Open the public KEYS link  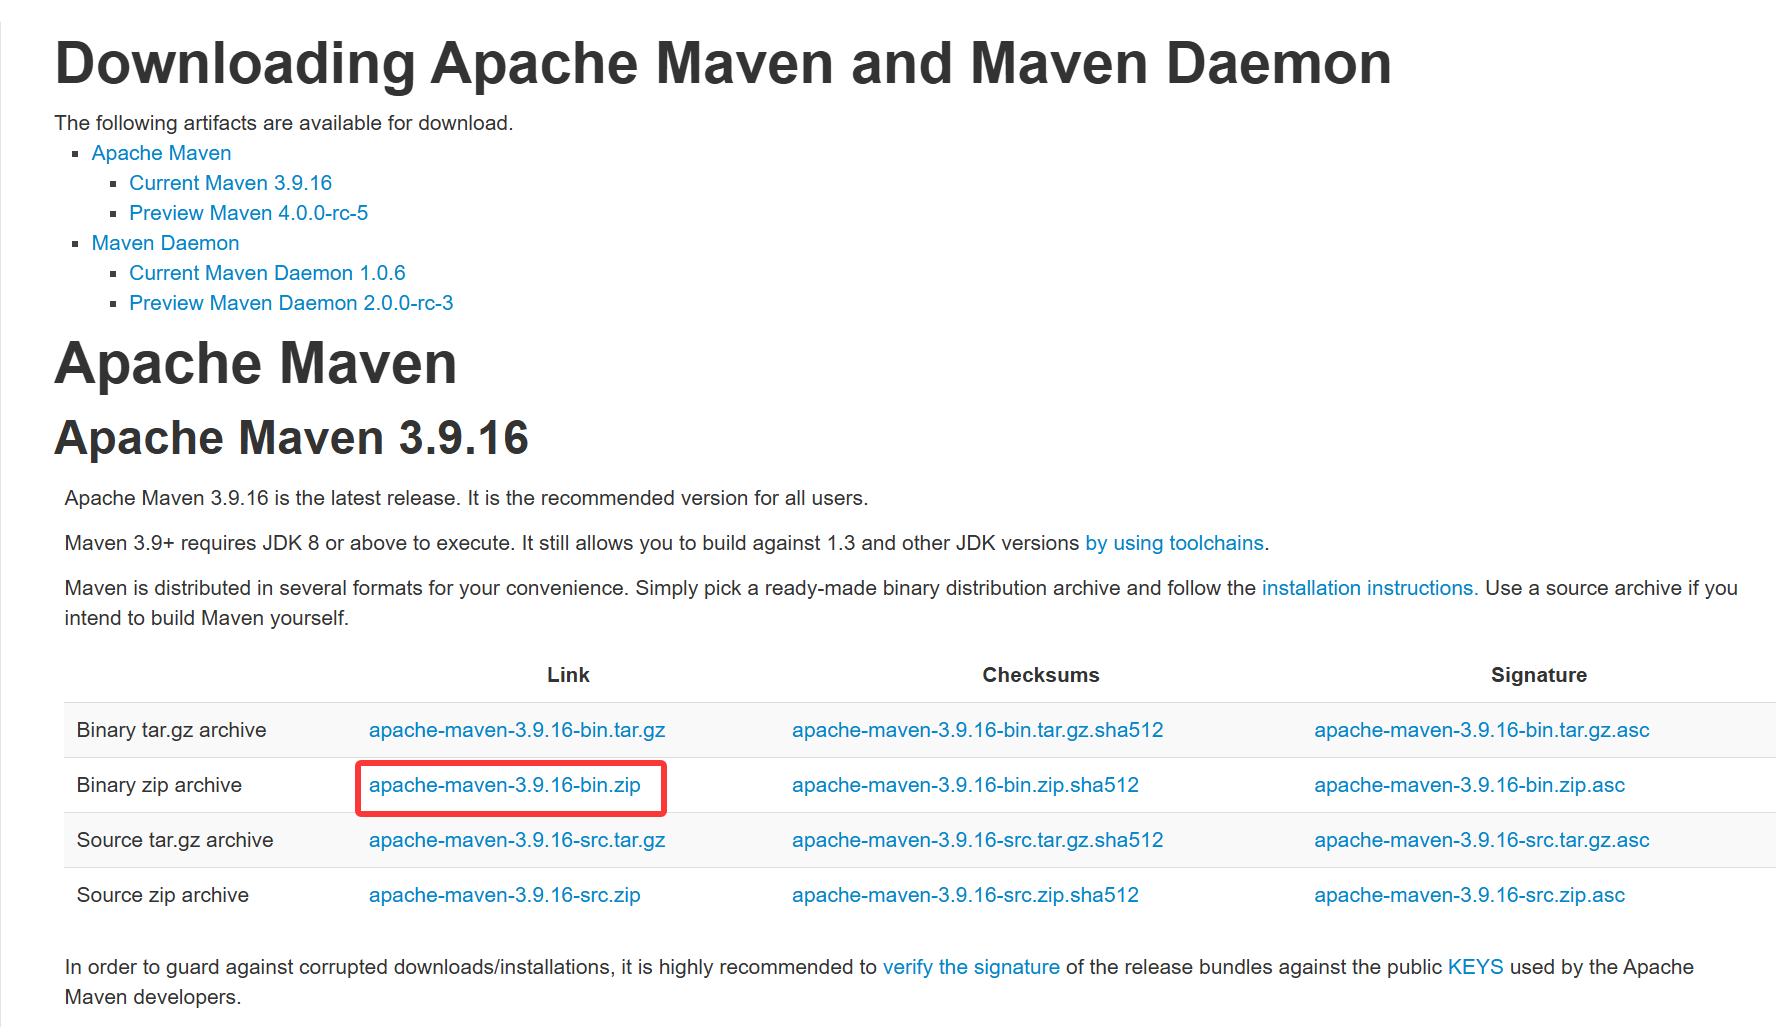click(1476, 967)
